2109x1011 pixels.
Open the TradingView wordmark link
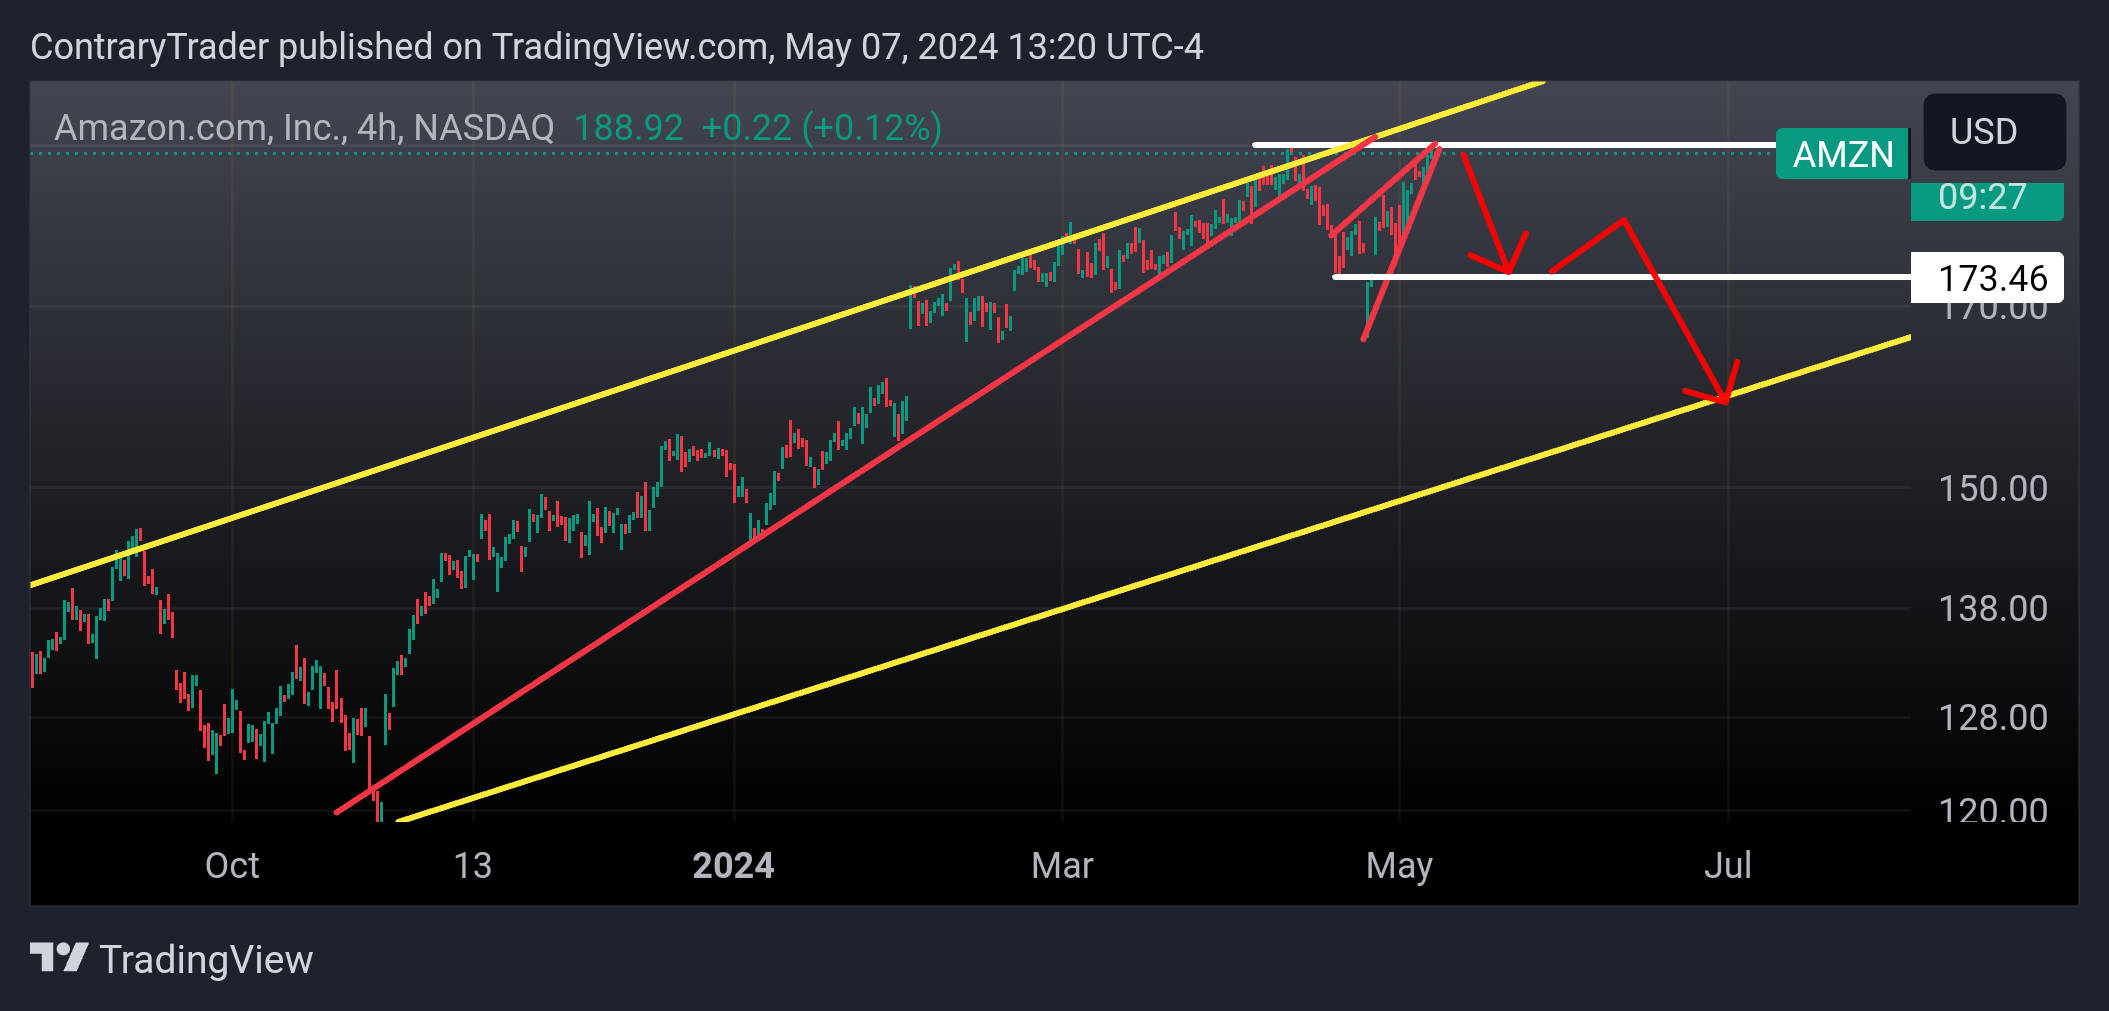[x=206, y=960]
